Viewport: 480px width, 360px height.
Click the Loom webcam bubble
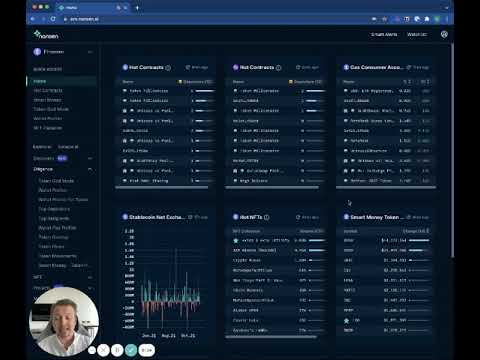(x=64, y=322)
